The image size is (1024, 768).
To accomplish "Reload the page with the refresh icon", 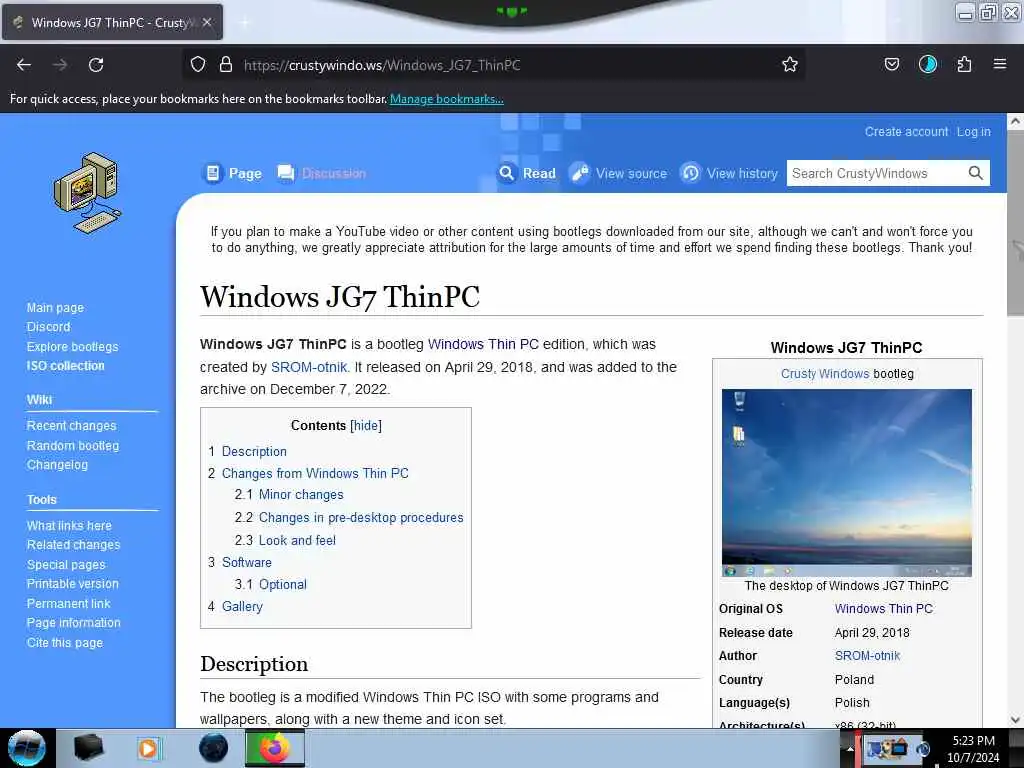I will tap(96, 65).
